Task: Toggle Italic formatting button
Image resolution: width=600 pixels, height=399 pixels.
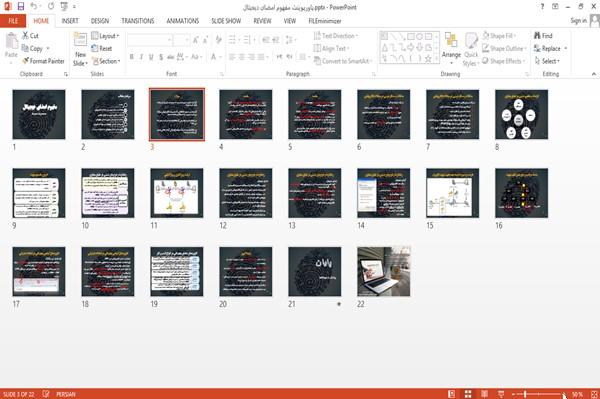Action: (141, 57)
